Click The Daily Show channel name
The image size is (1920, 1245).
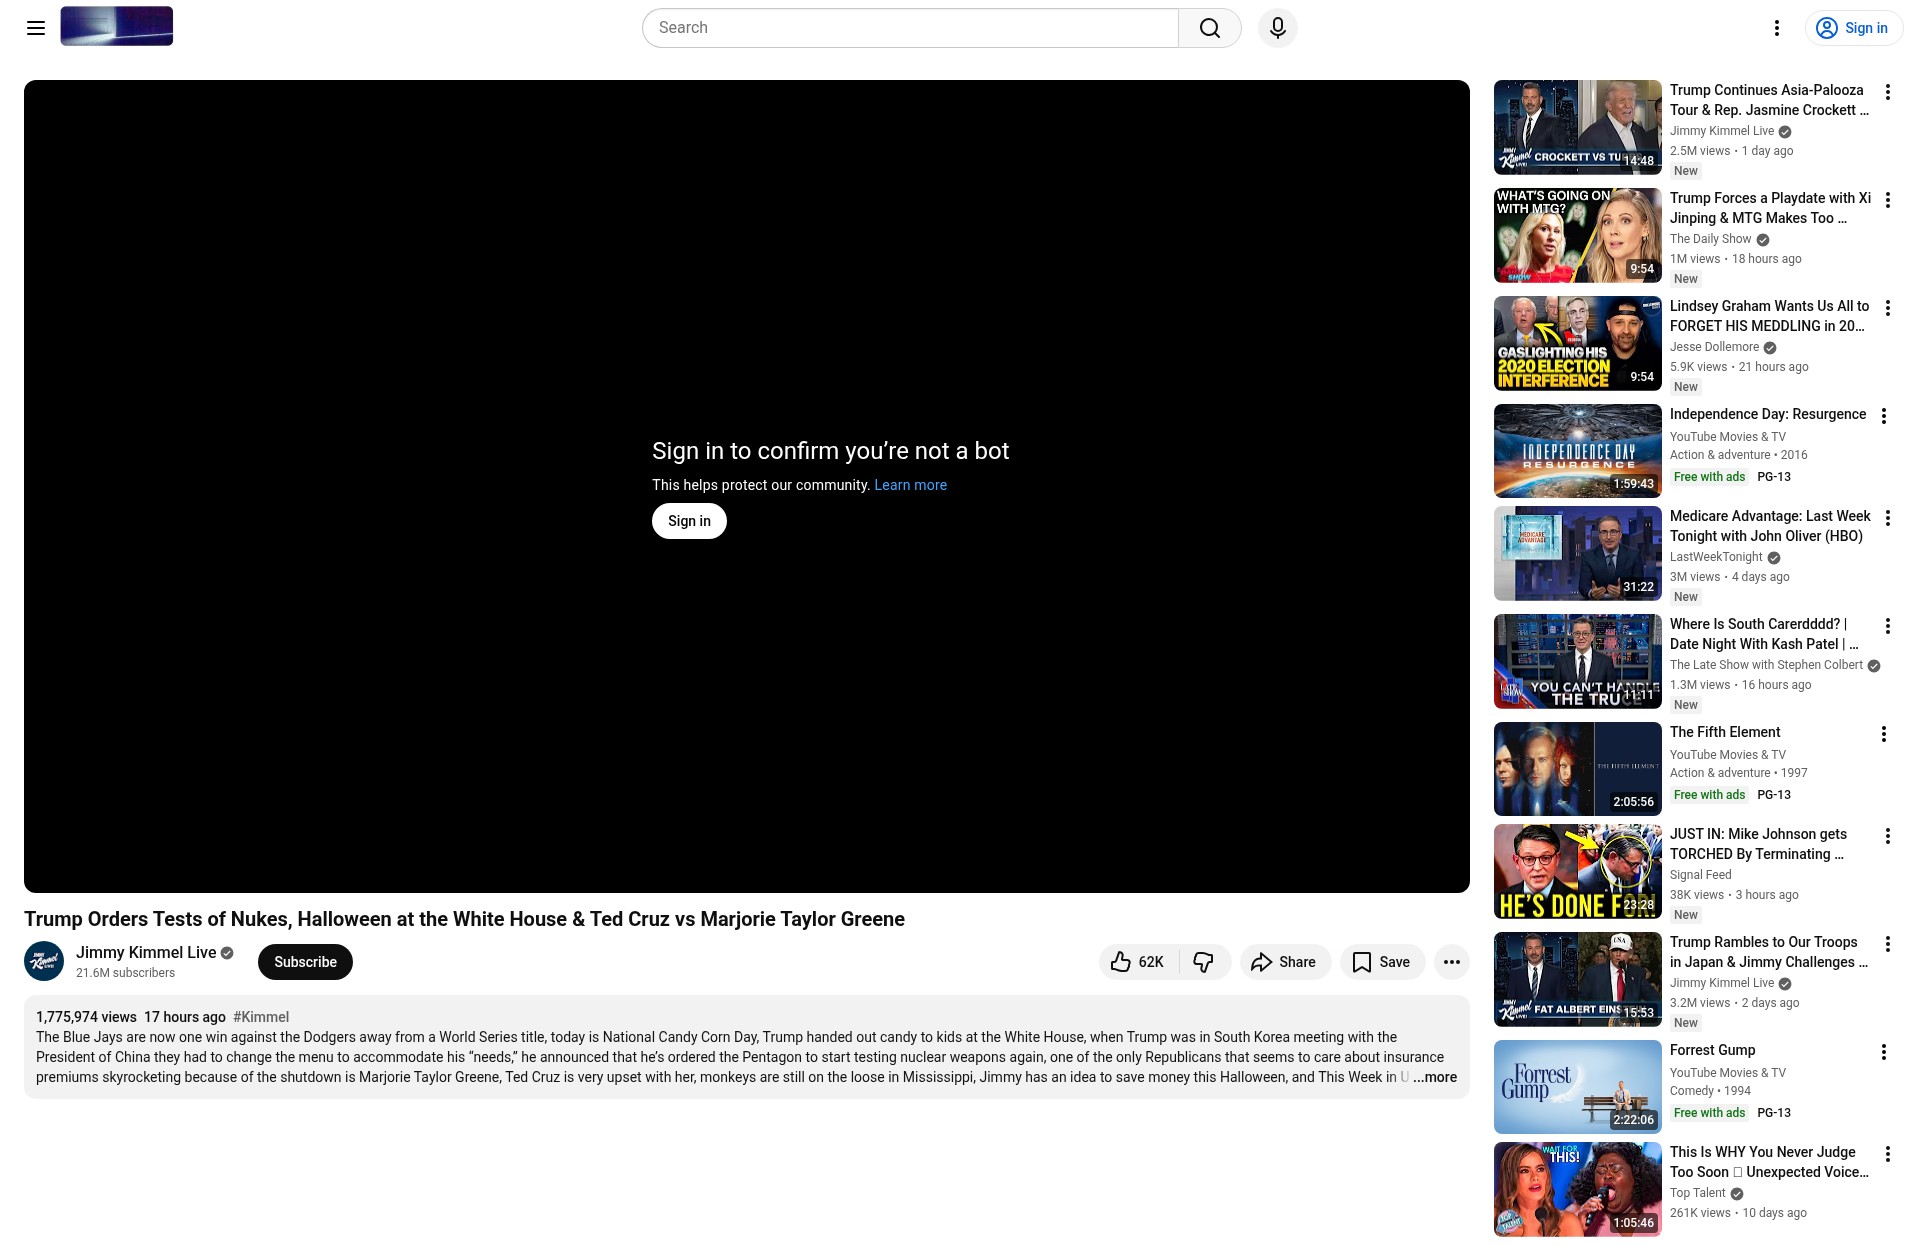1710,239
